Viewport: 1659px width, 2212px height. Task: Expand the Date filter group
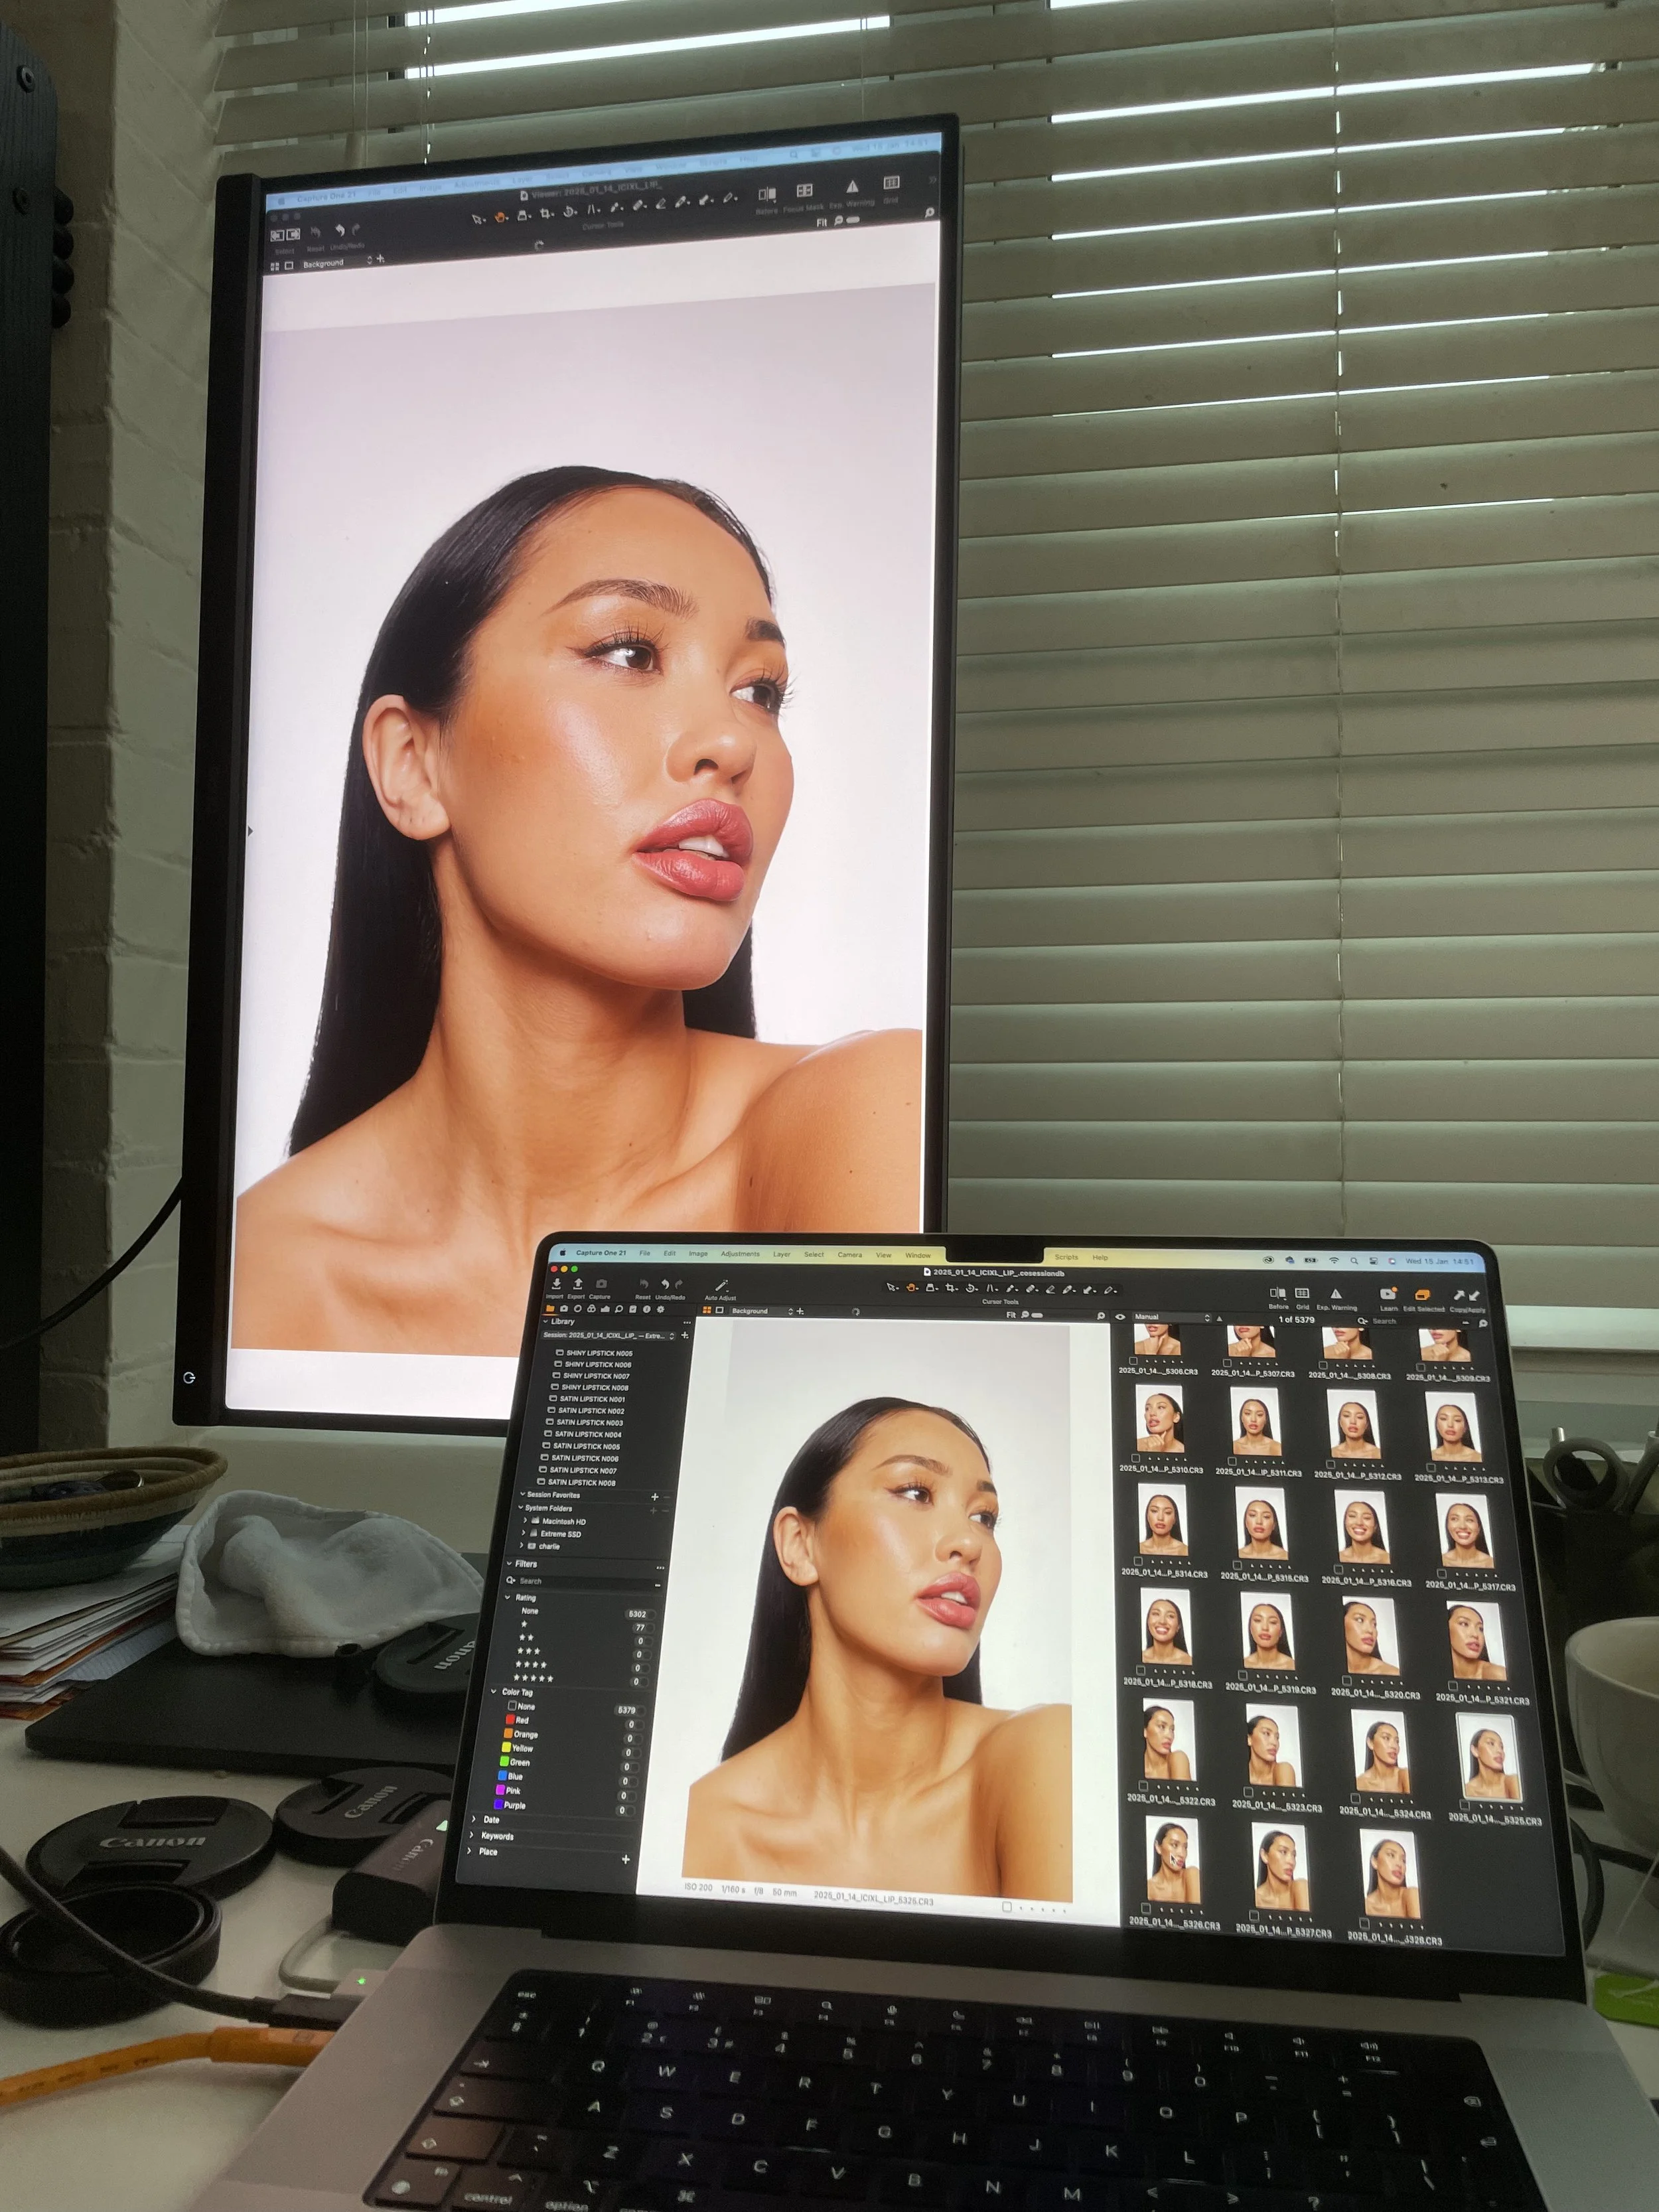click(x=474, y=1819)
